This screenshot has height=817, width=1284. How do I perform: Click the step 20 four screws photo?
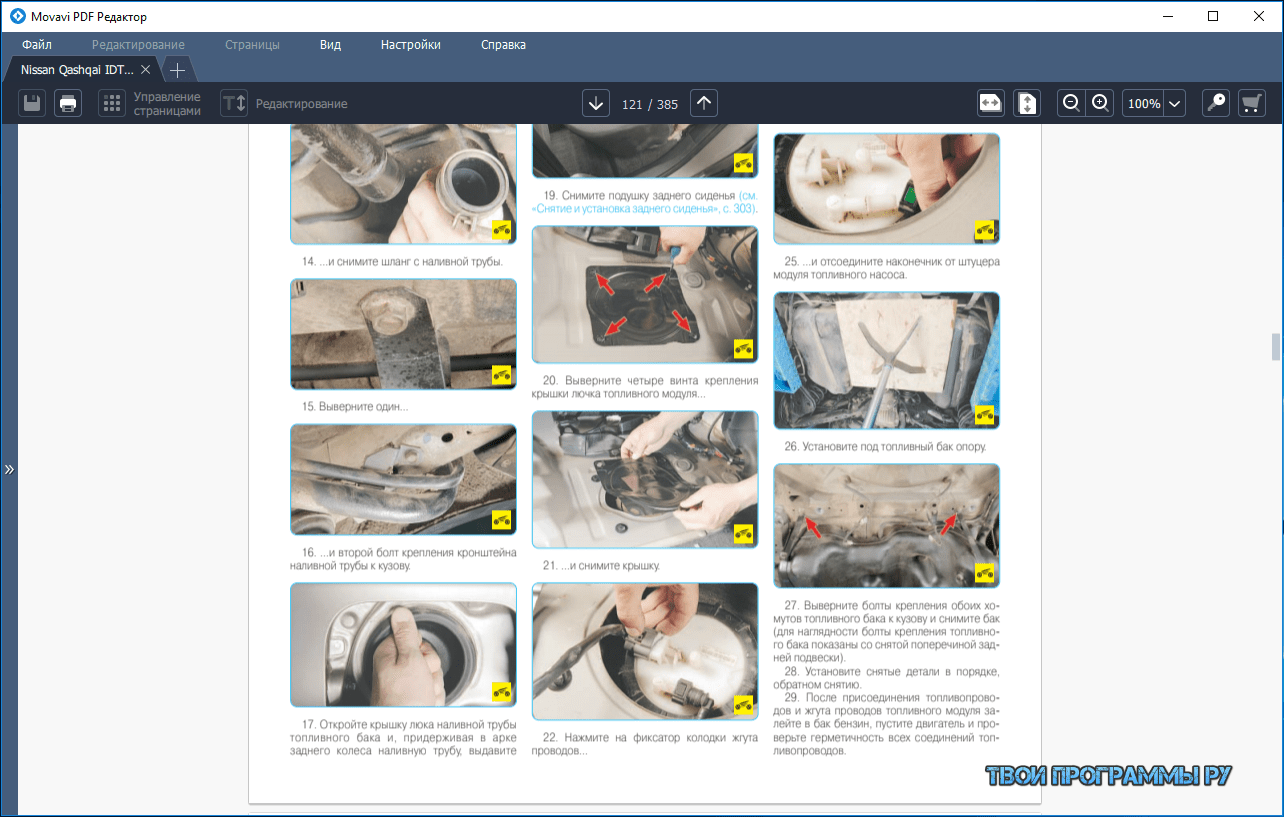pos(645,294)
